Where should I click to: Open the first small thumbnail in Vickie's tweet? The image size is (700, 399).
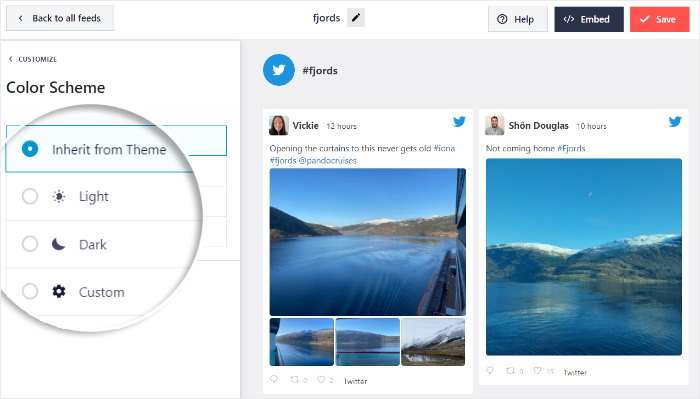pos(302,342)
